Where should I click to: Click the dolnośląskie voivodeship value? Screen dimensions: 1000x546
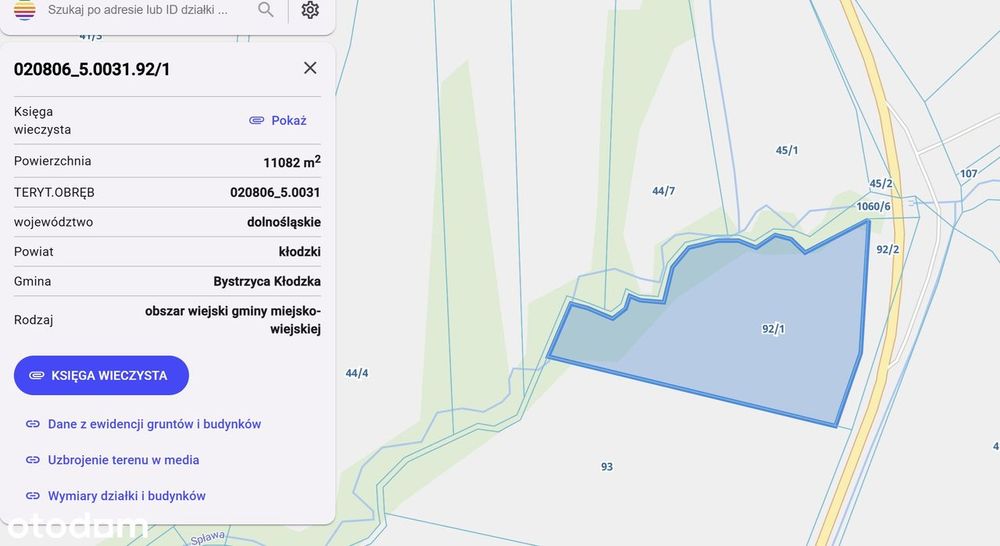tap(284, 222)
